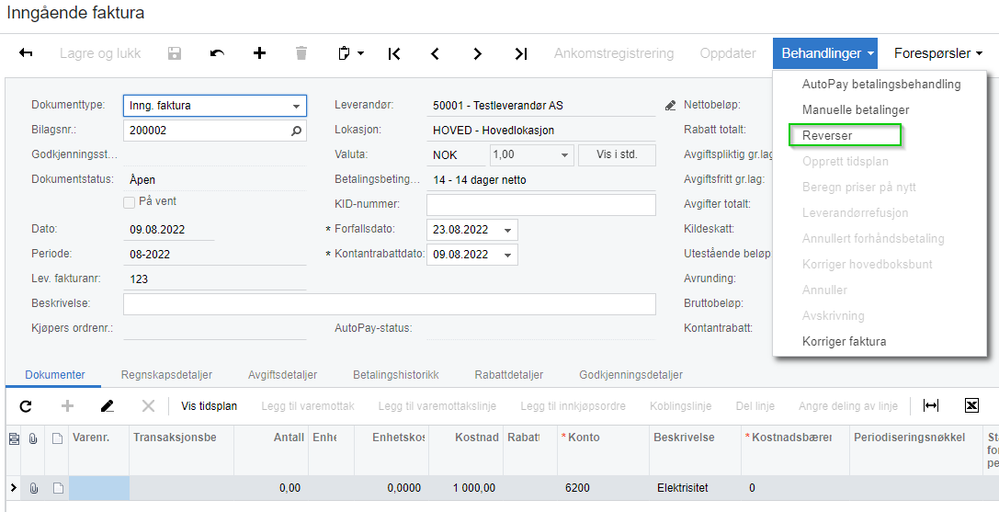Switch to Betalingshistorikk tab

pos(396,374)
